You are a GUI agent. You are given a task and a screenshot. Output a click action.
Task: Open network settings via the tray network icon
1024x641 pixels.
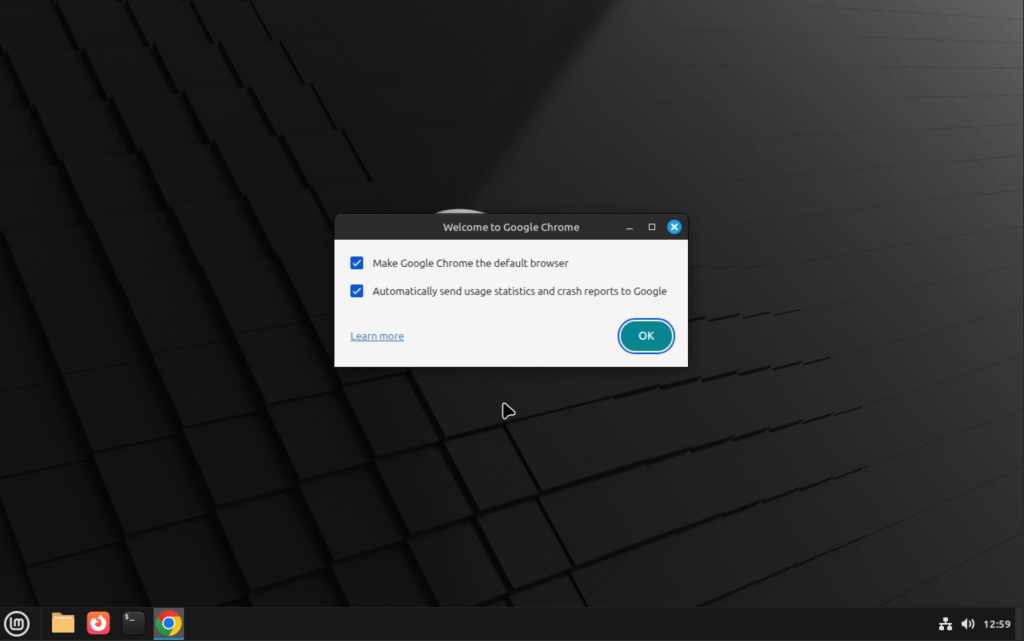tap(945, 623)
